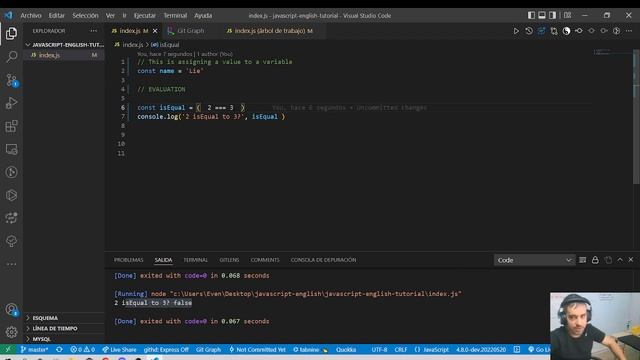Open more editor actions ellipsis

629,31
